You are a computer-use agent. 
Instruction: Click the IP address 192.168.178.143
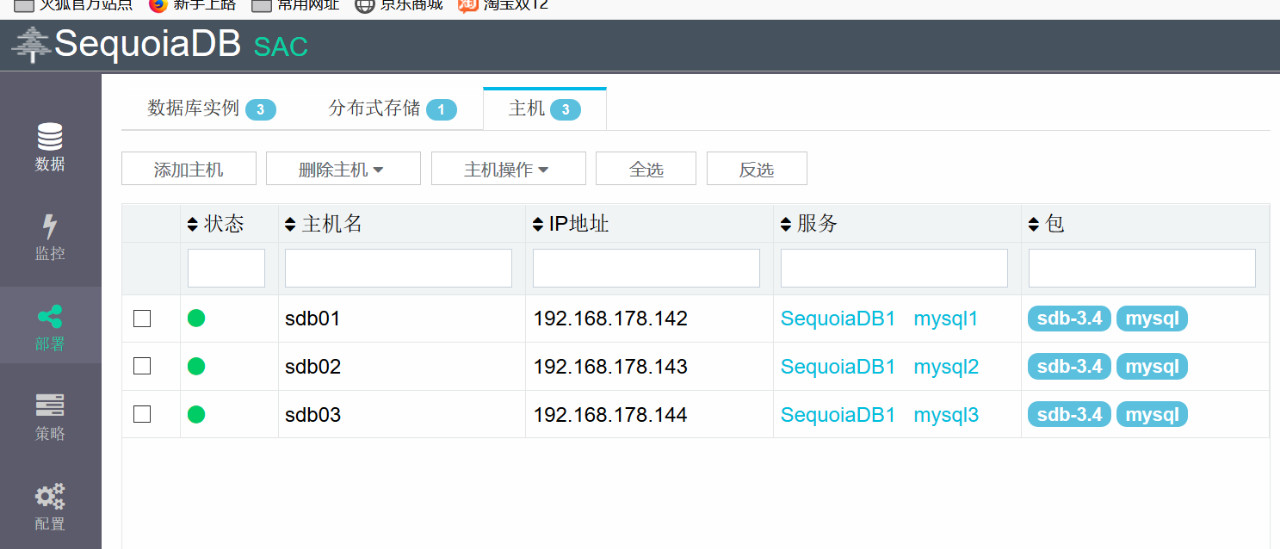[x=610, y=367]
